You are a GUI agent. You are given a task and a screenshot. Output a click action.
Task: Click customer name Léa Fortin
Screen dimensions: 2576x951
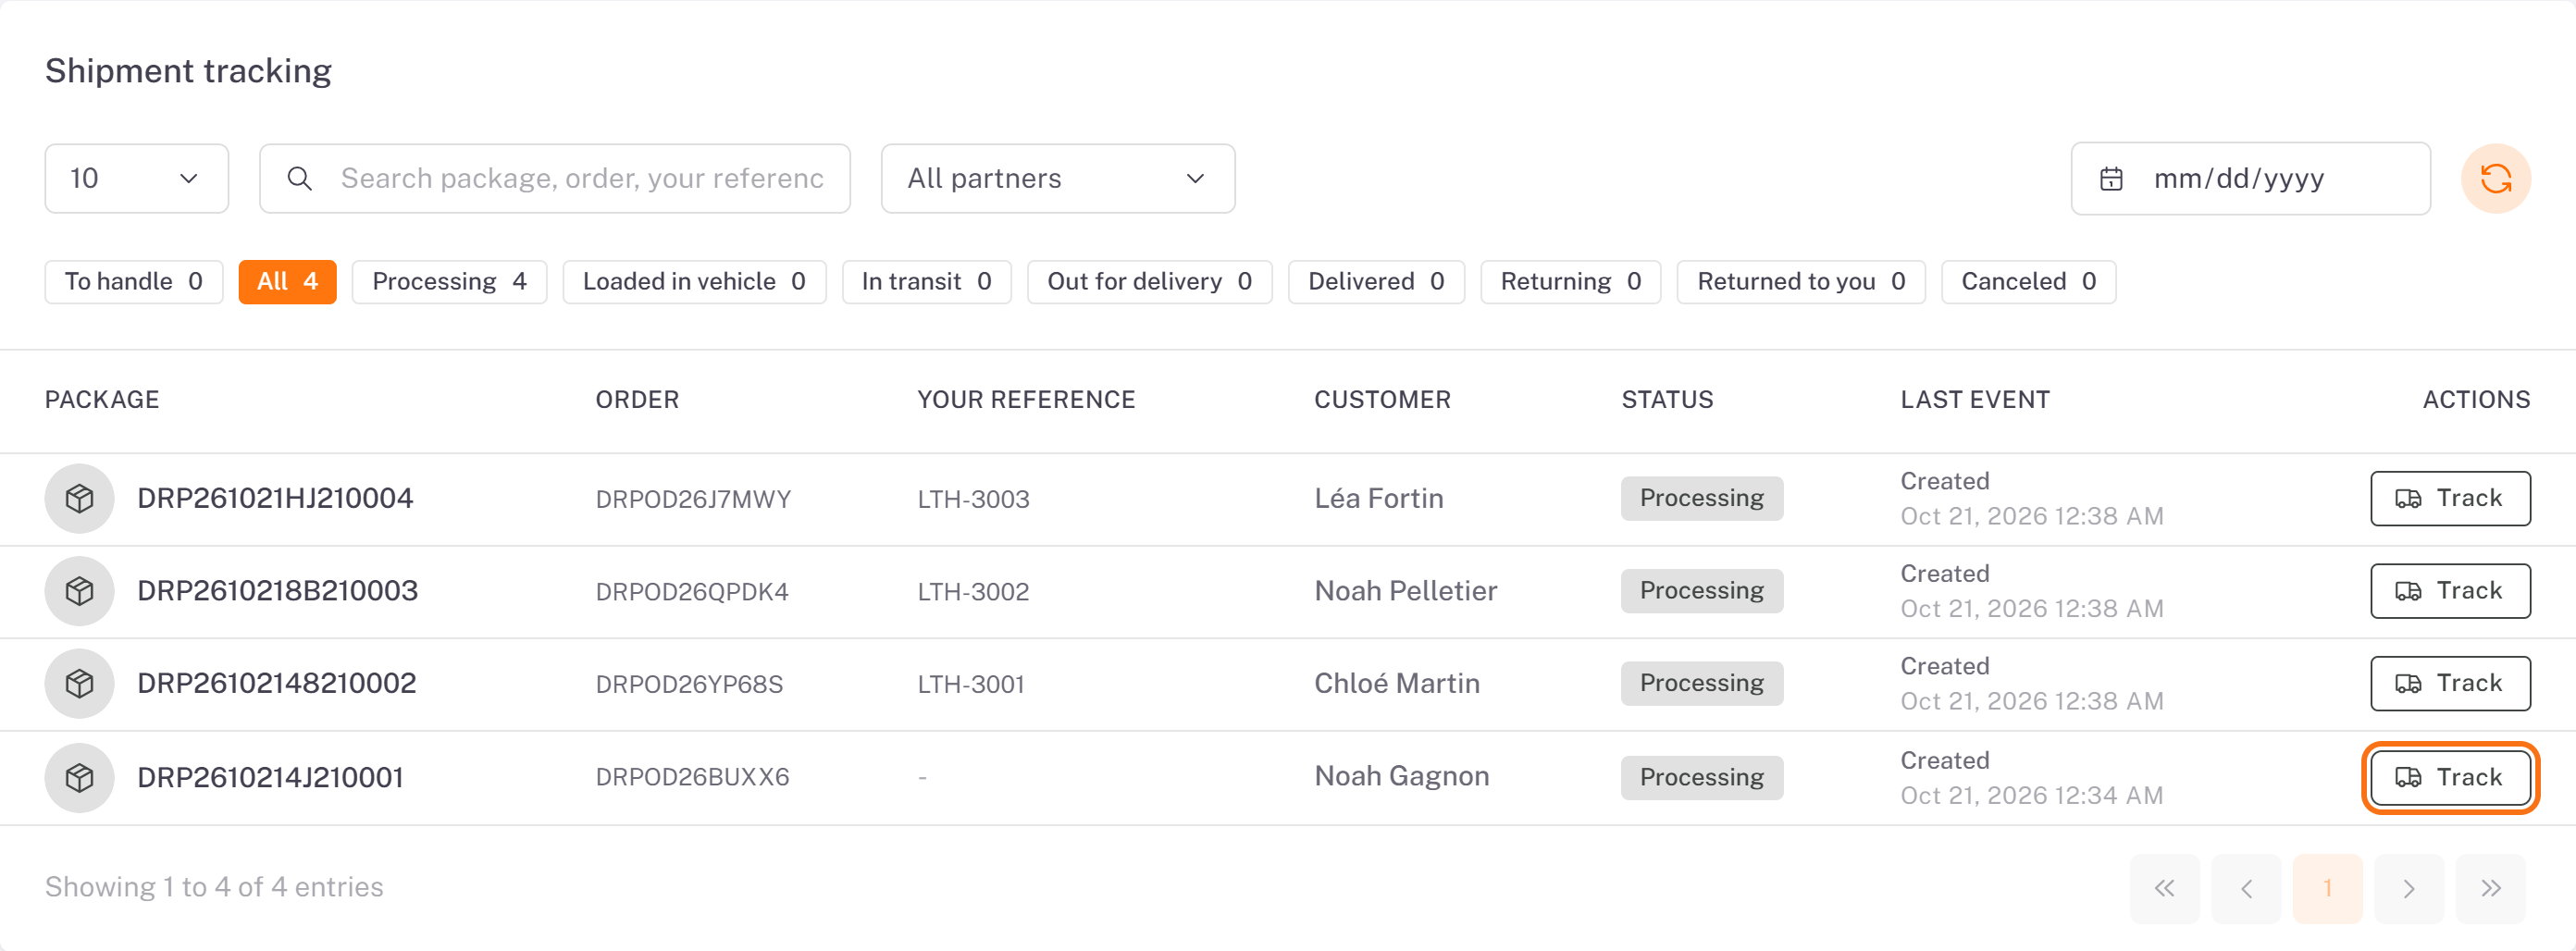coord(1378,498)
